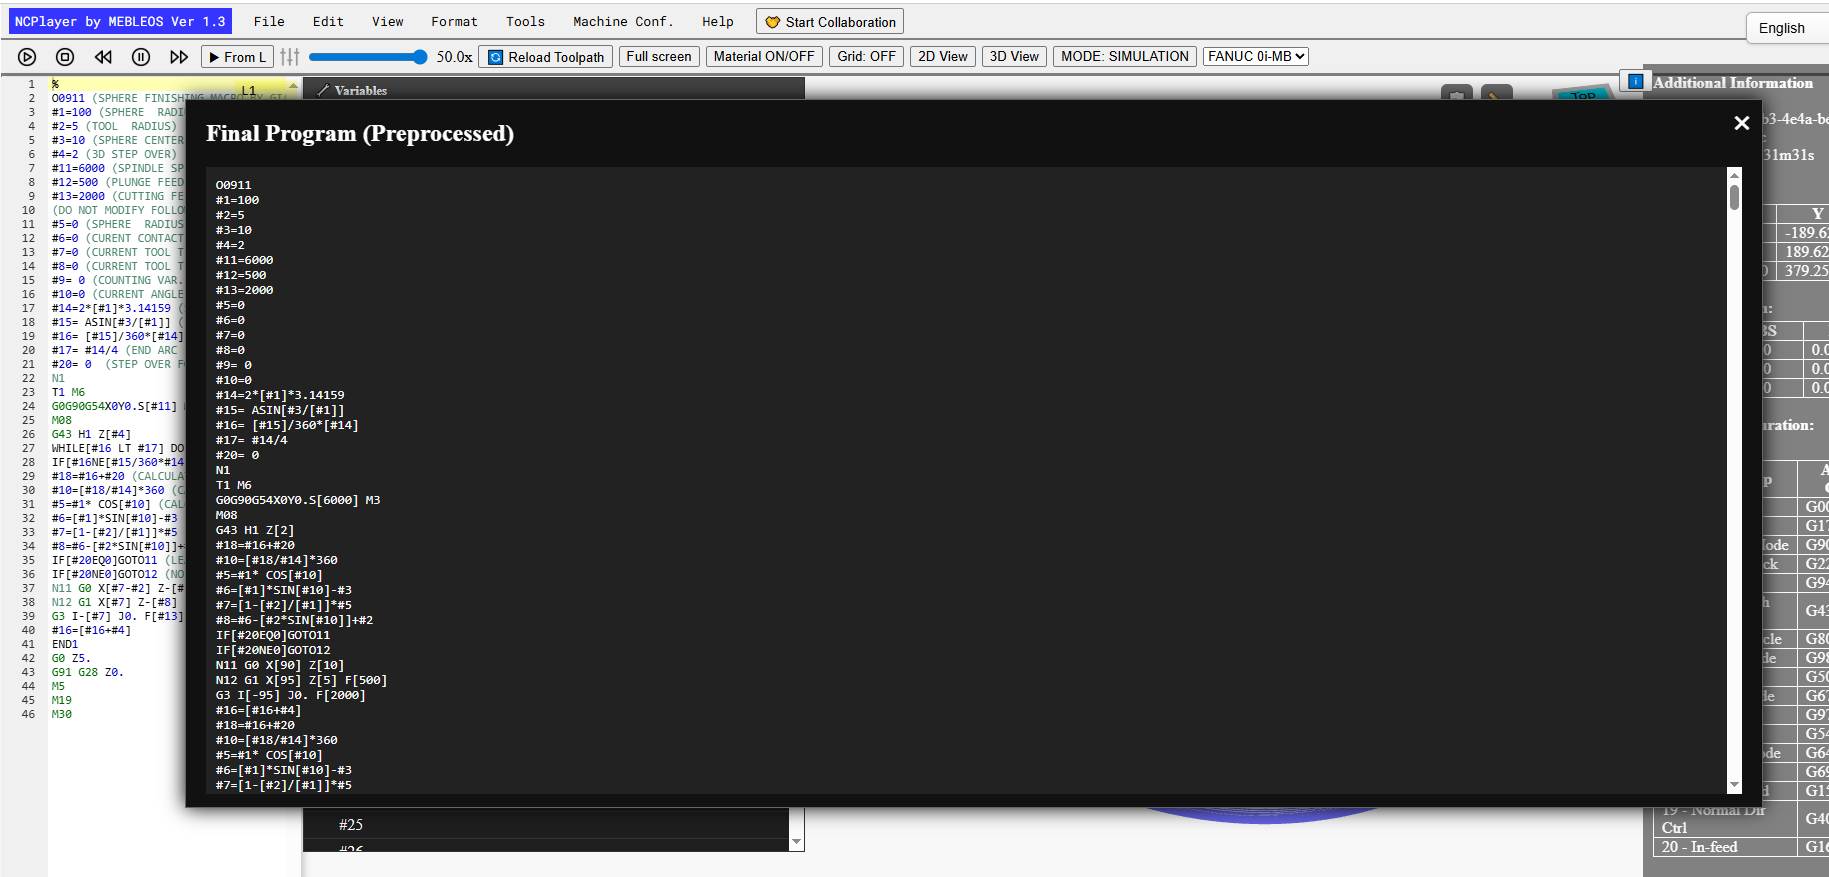Run program using From L button
Screen dimensions: 1829x877
[x=237, y=57]
